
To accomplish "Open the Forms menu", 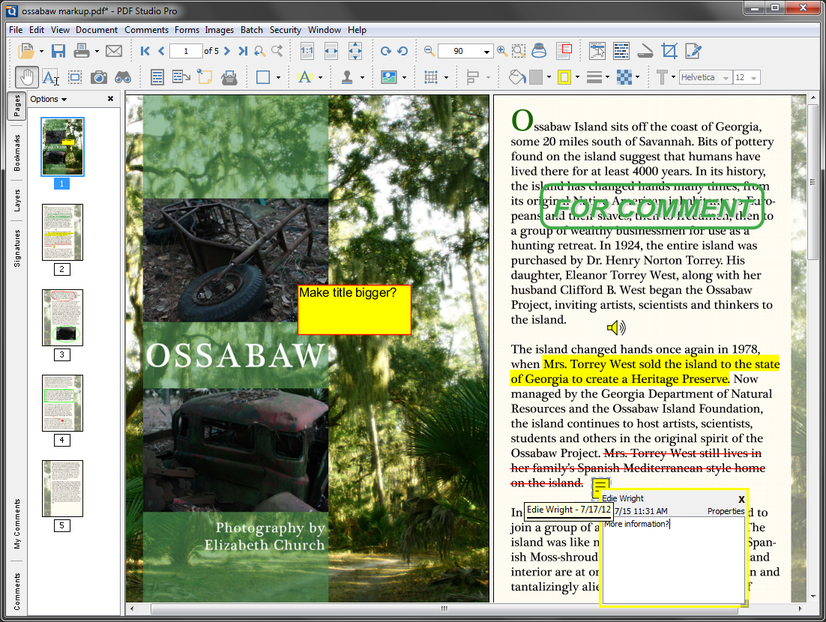I will click(x=187, y=30).
